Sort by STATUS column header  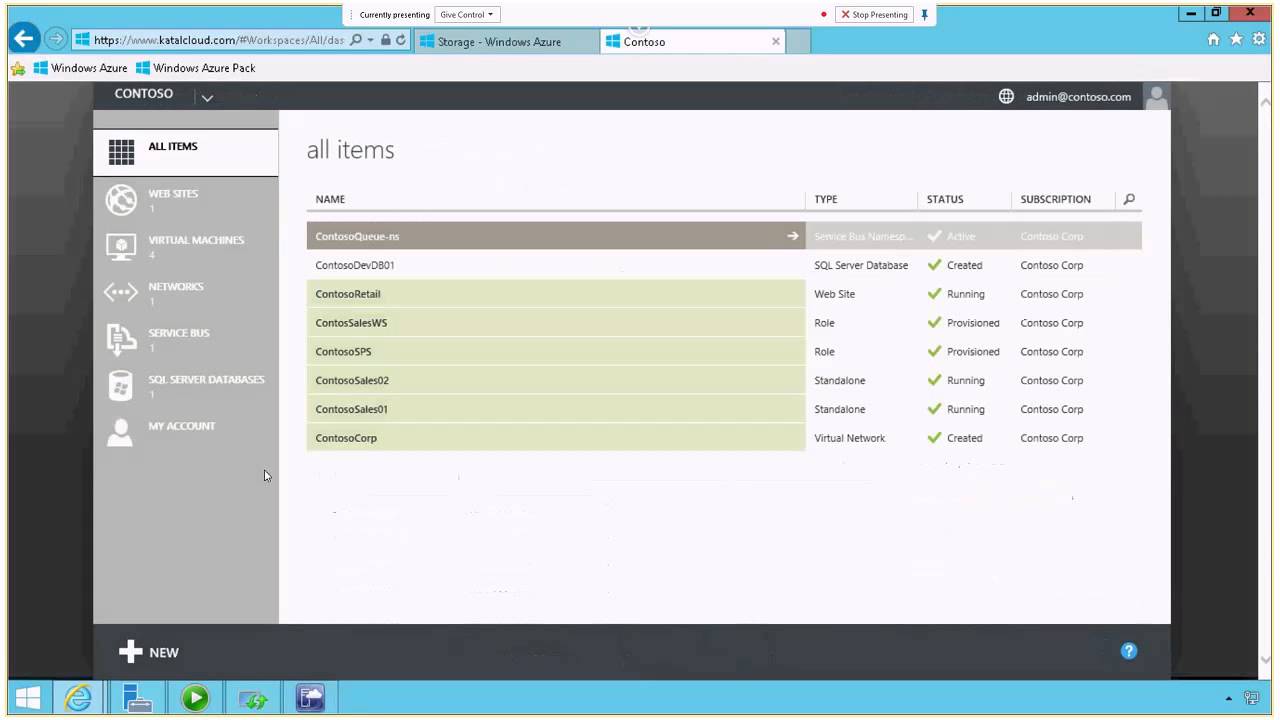pyautogui.click(x=945, y=199)
